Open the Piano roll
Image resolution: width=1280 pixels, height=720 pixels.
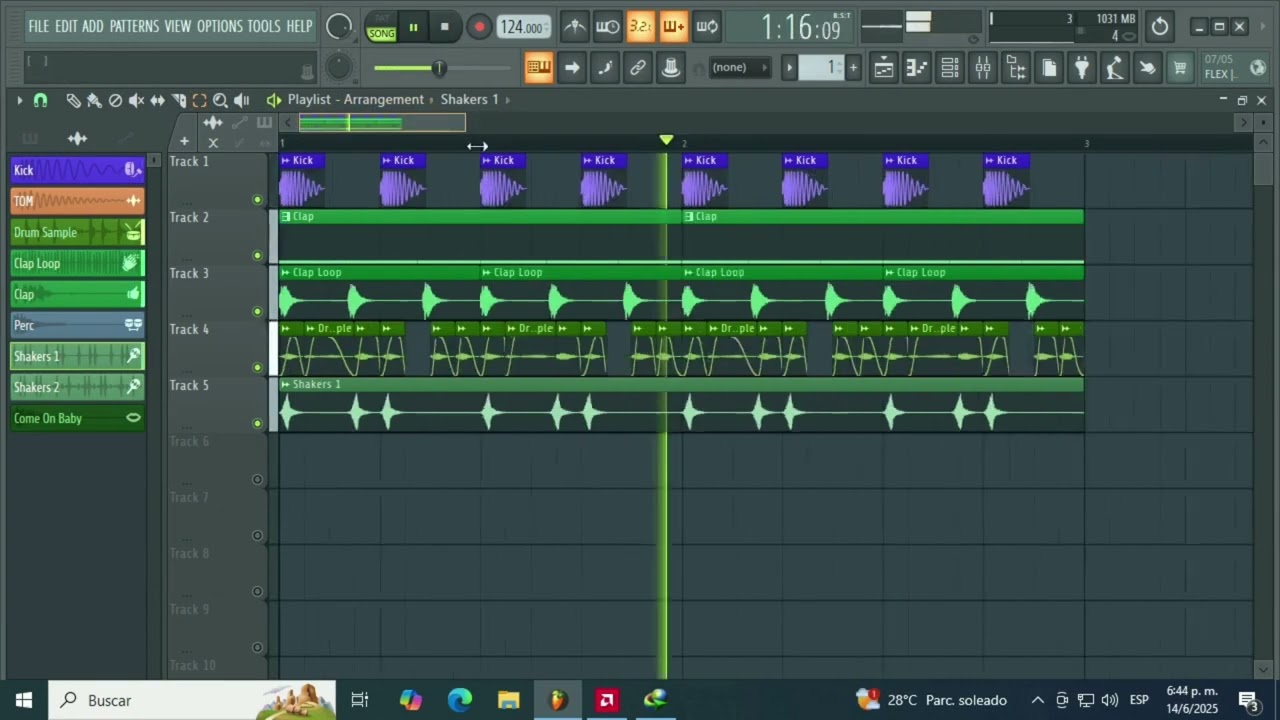click(x=916, y=68)
